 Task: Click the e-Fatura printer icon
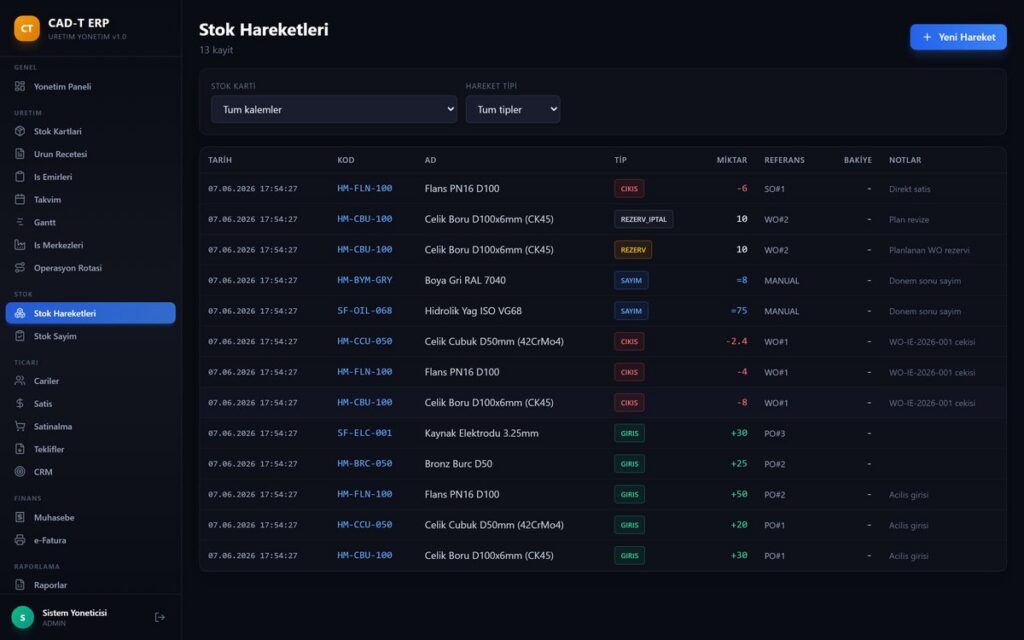pos(20,540)
